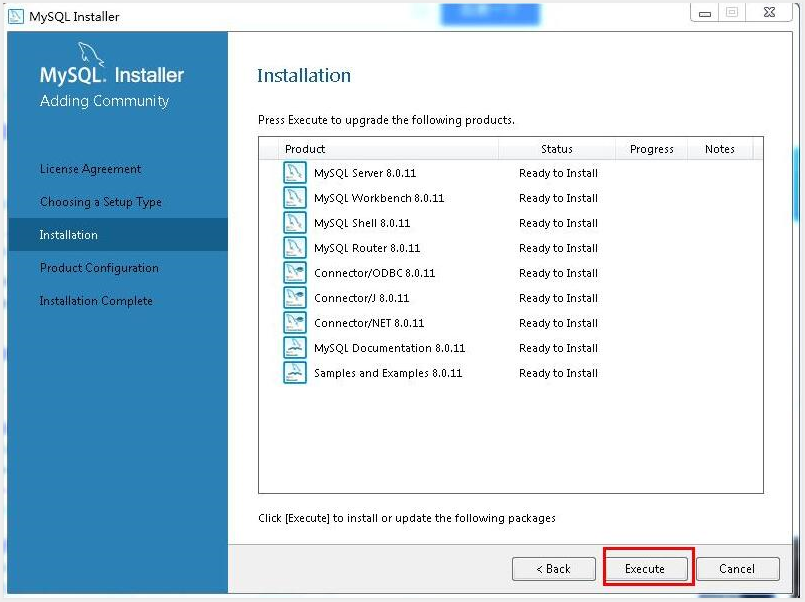Viewport: 805px width, 602px height.
Task: Select the MySQL Workbench 8.0.11 row name
Action: point(379,198)
